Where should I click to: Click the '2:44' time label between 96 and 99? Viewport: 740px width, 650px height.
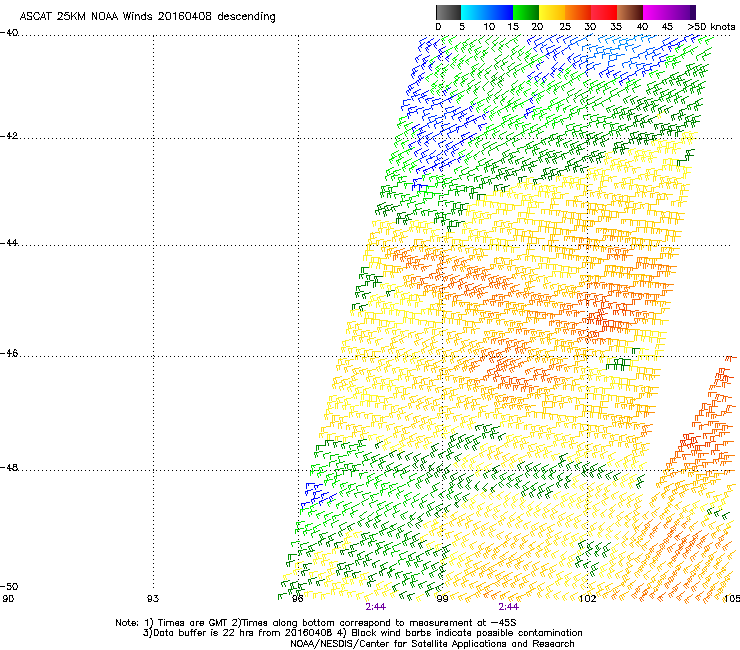coord(376,607)
